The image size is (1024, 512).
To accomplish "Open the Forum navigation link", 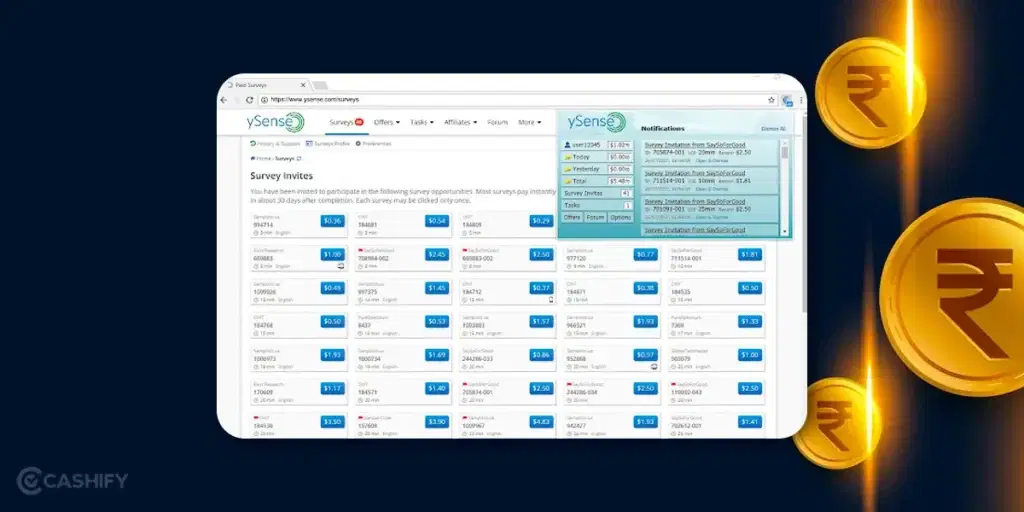I will (497, 122).
